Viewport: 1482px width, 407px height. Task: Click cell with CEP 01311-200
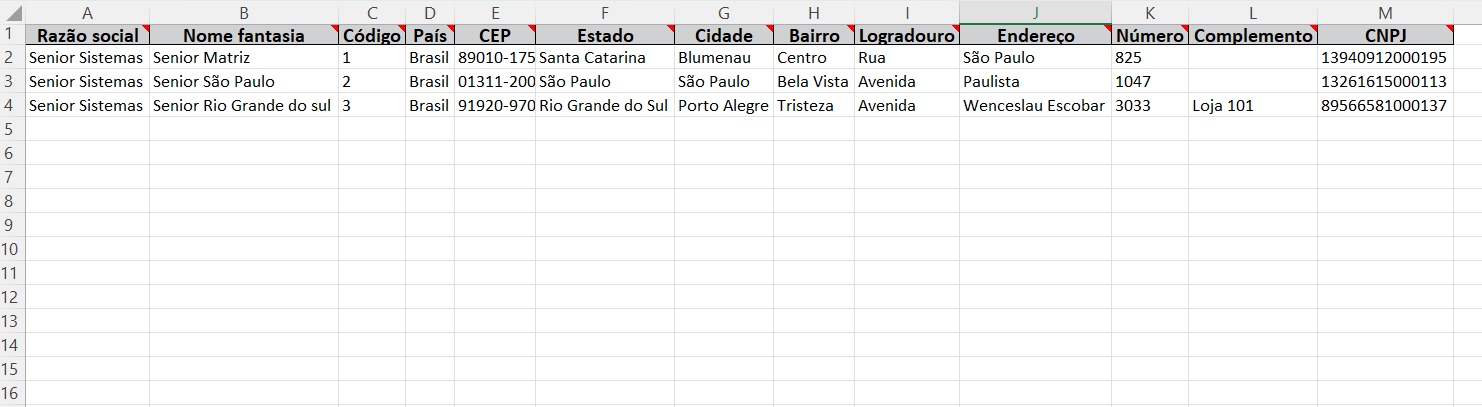496,82
